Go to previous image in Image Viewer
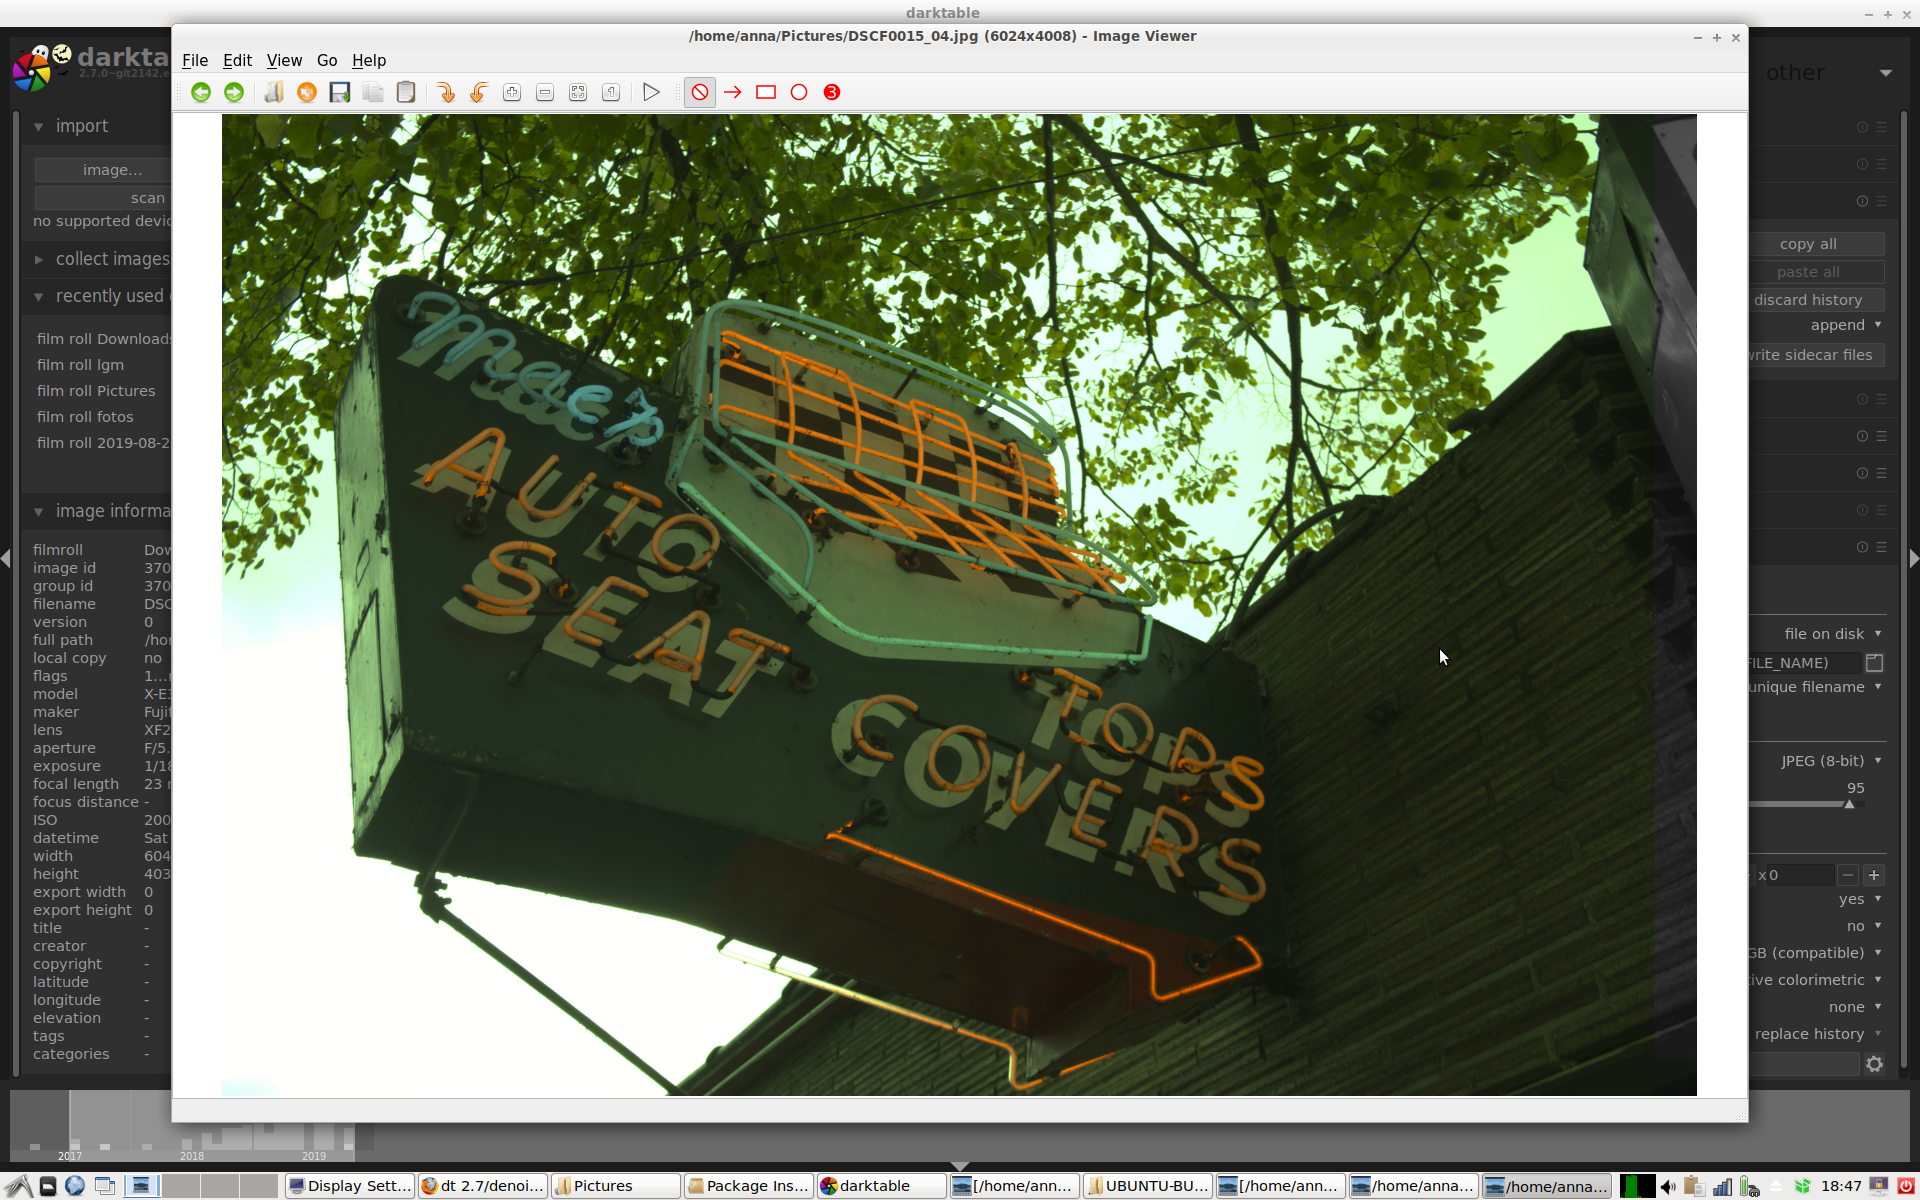 [x=201, y=92]
